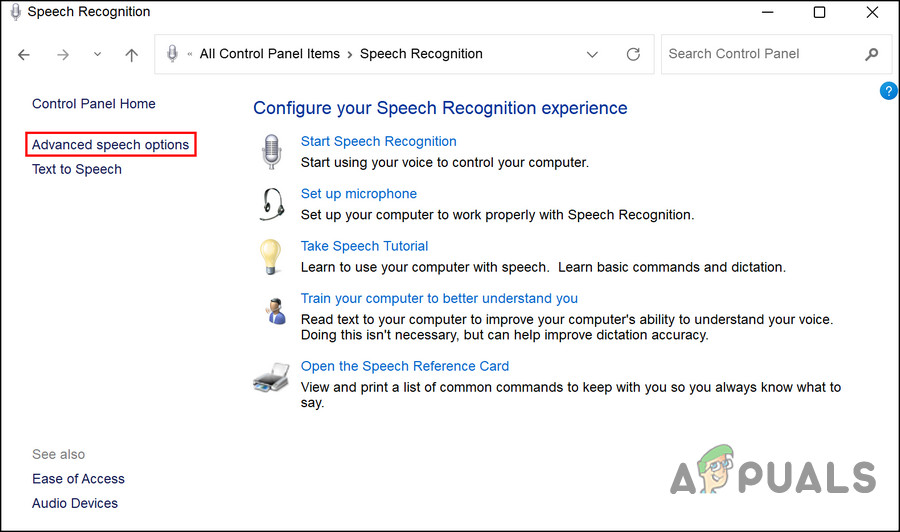Screen dimensions: 900x532
Task: Click the headset icon beside Set up microphone
Action: tap(270, 204)
